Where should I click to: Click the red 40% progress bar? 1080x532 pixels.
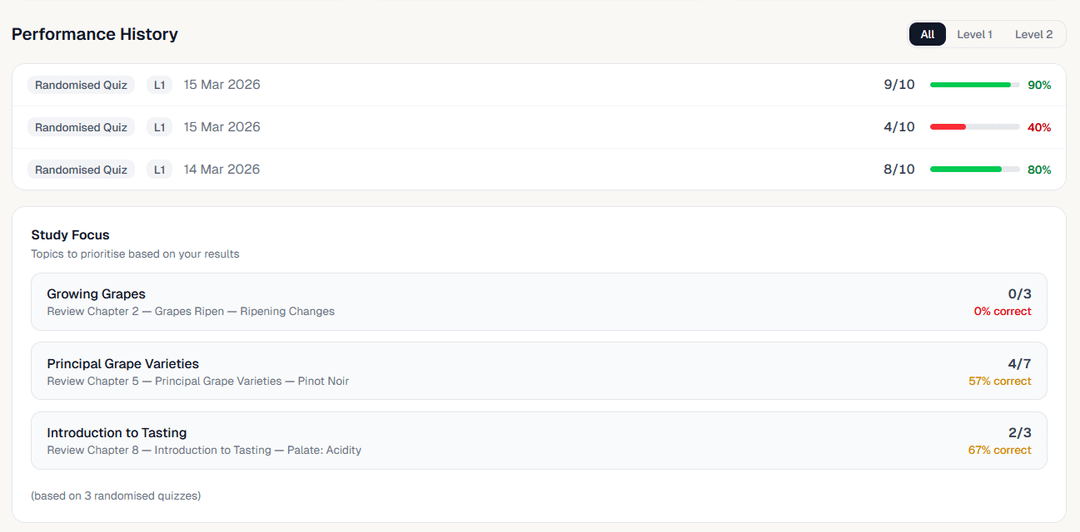point(974,127)
